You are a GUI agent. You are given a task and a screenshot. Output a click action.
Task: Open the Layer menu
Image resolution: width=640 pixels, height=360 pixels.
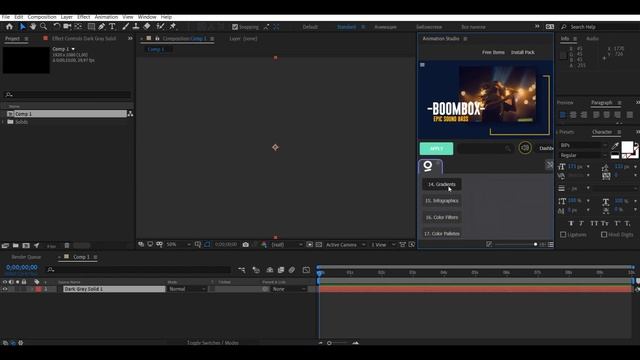coord(67,17)
